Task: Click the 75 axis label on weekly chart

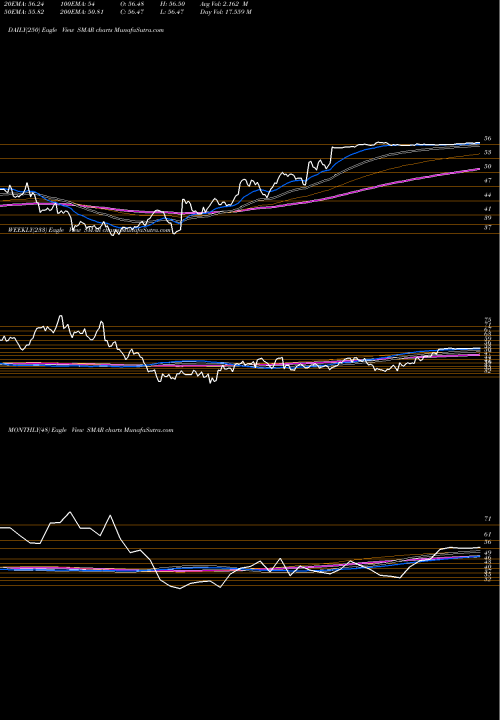Action: coord(488,320)
